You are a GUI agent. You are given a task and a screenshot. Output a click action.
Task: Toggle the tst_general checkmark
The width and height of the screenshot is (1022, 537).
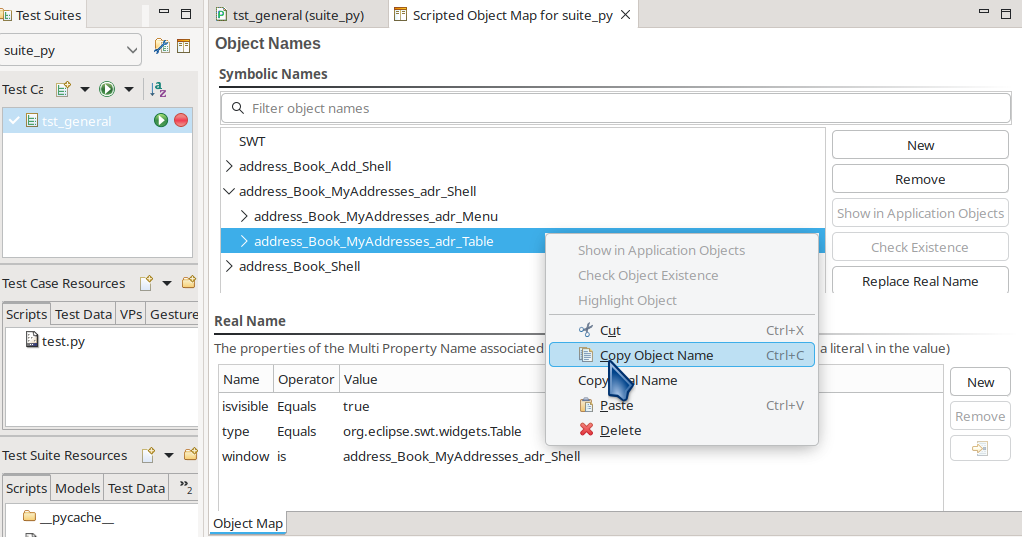14,121
